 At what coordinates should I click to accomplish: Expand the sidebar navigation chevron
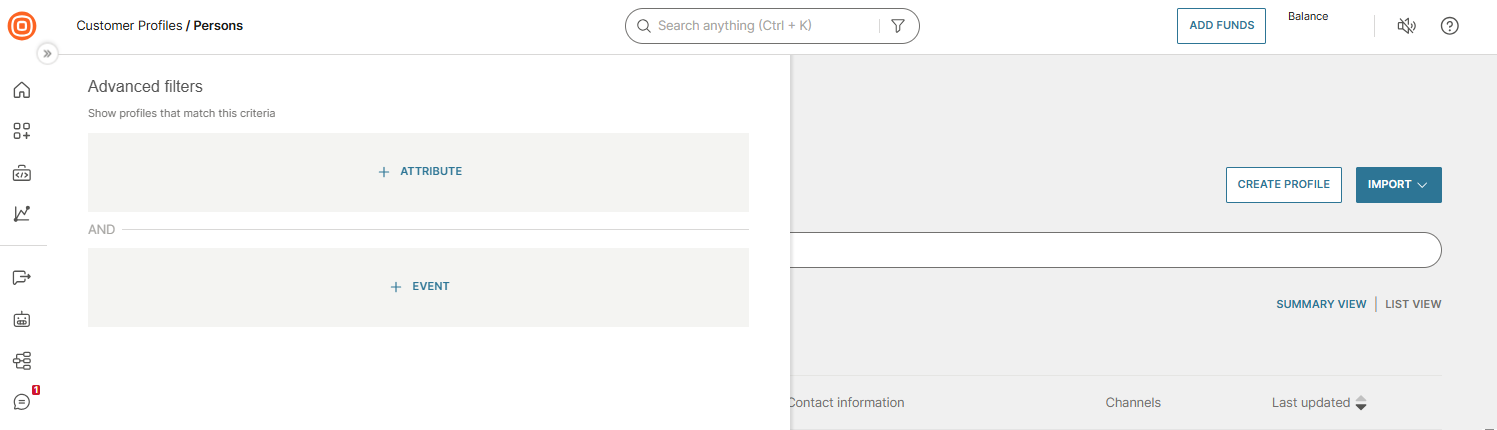(47, 54)
